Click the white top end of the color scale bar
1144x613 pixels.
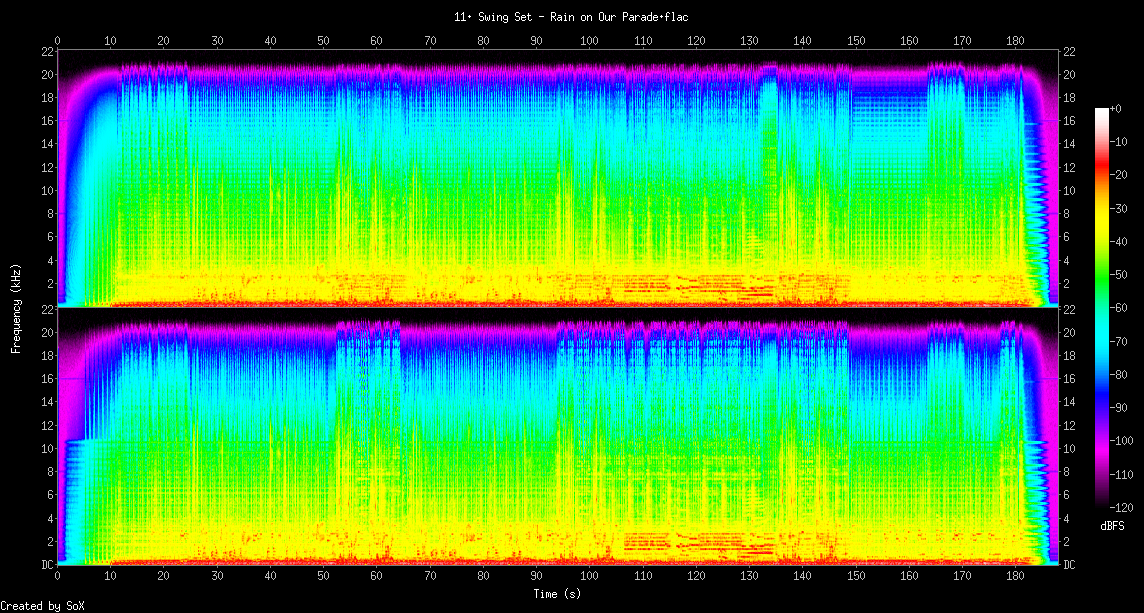1102,111
